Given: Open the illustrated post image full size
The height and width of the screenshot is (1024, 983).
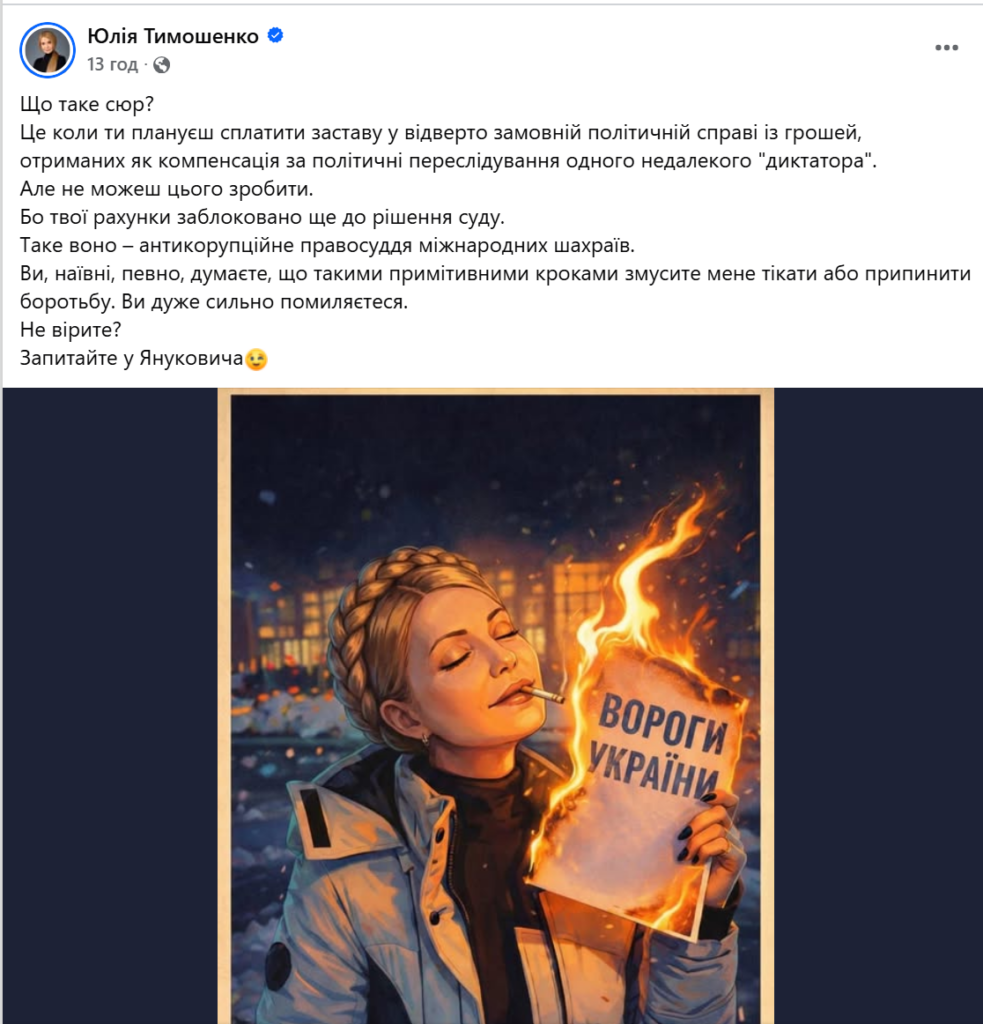Looking at the screenshot, I should [x=496, y=706].
